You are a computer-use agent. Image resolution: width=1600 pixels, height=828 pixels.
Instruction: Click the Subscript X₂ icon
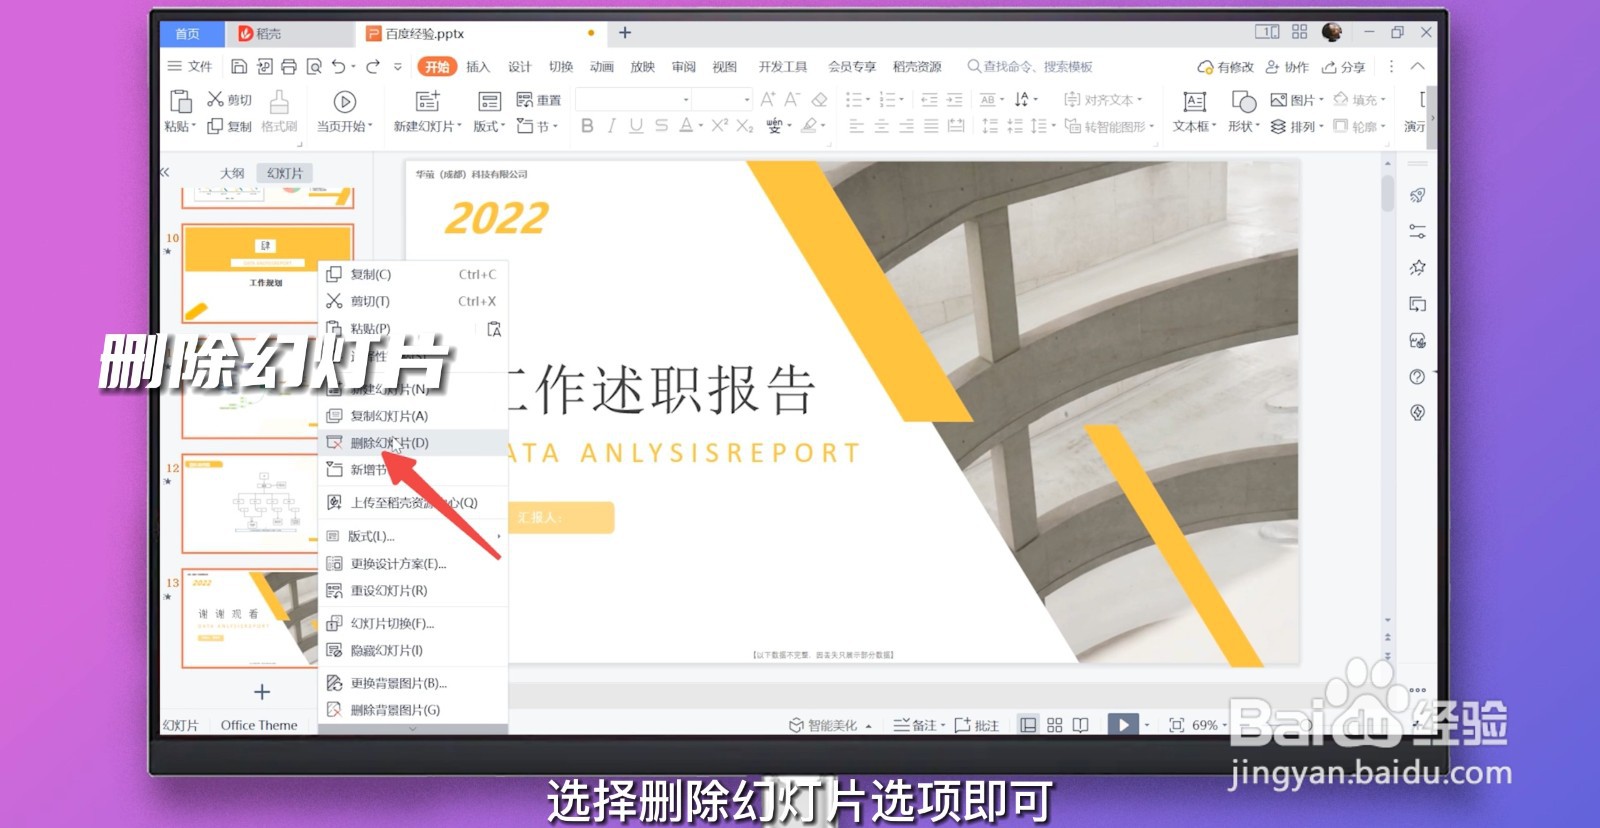[745, 126]
